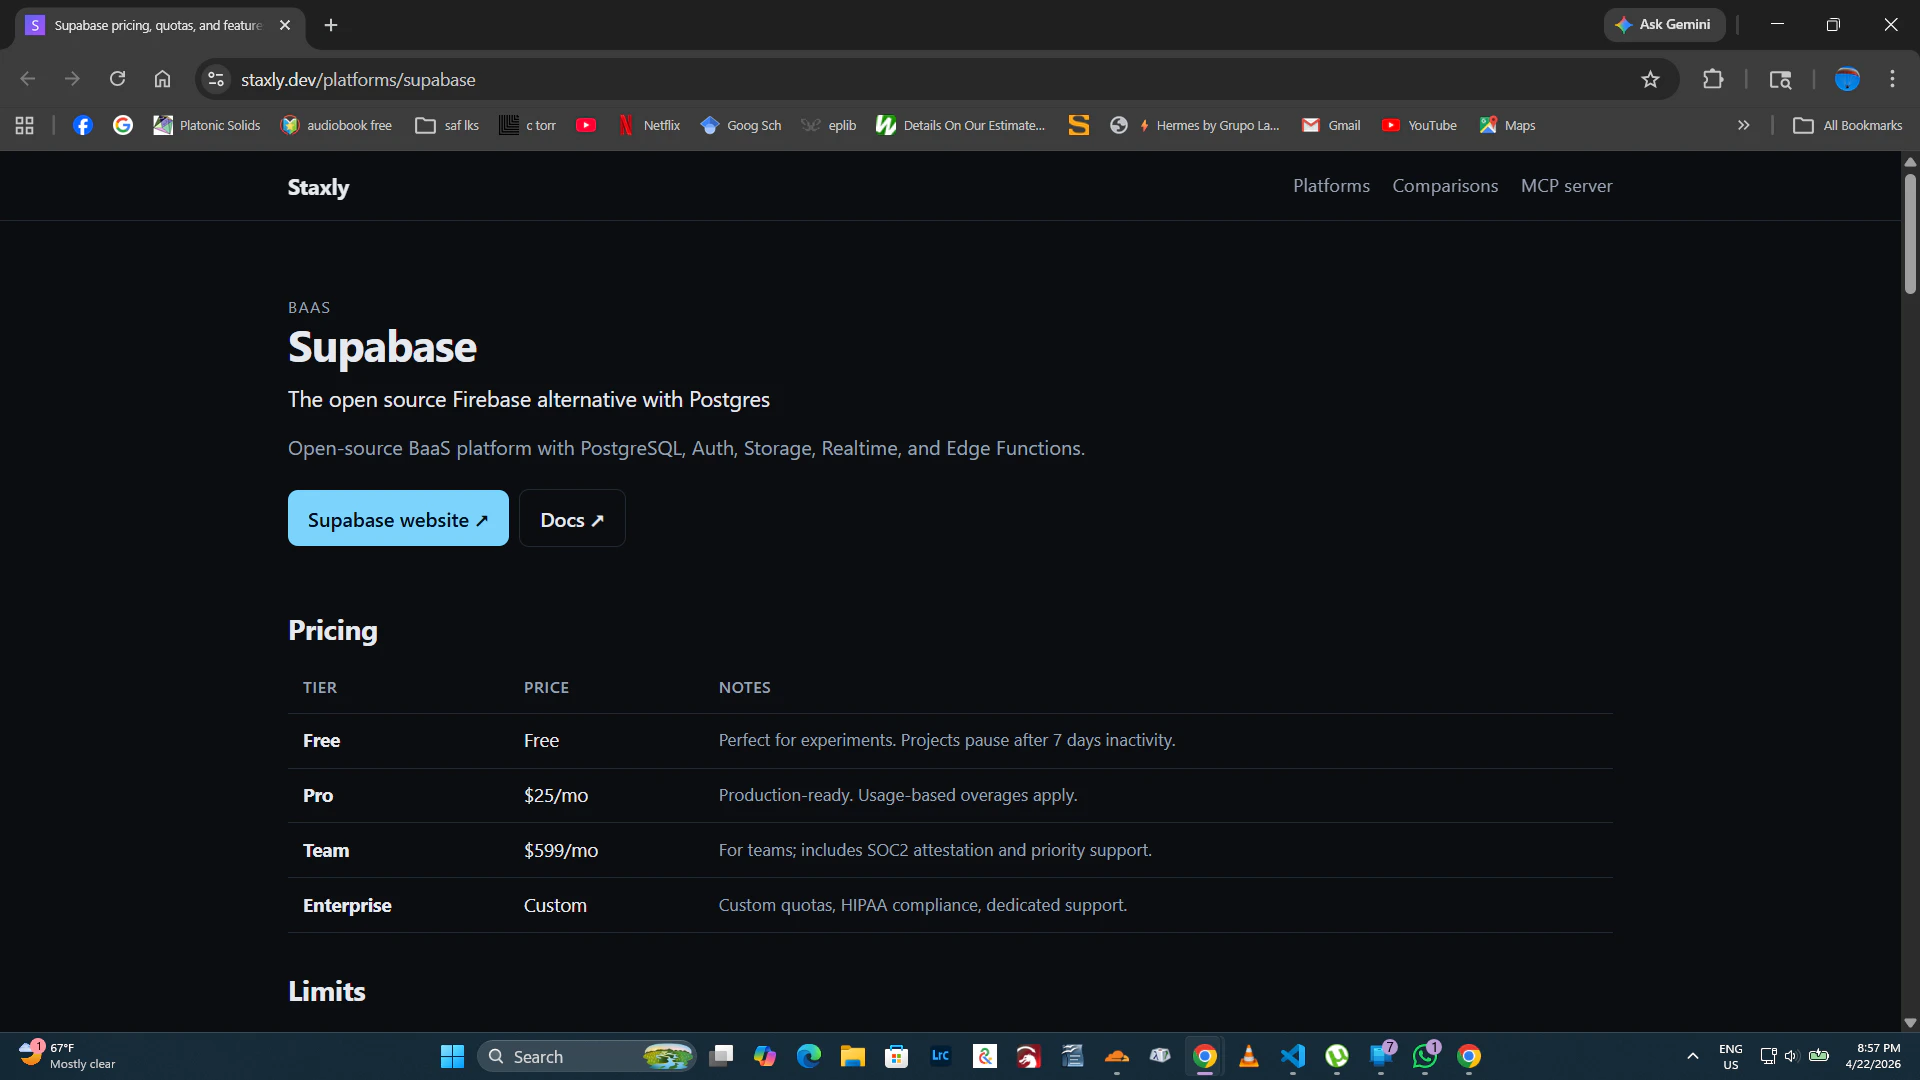Open the Platforms nav item
This screenshot has width=1920, height=1080.
[1331, 186]
